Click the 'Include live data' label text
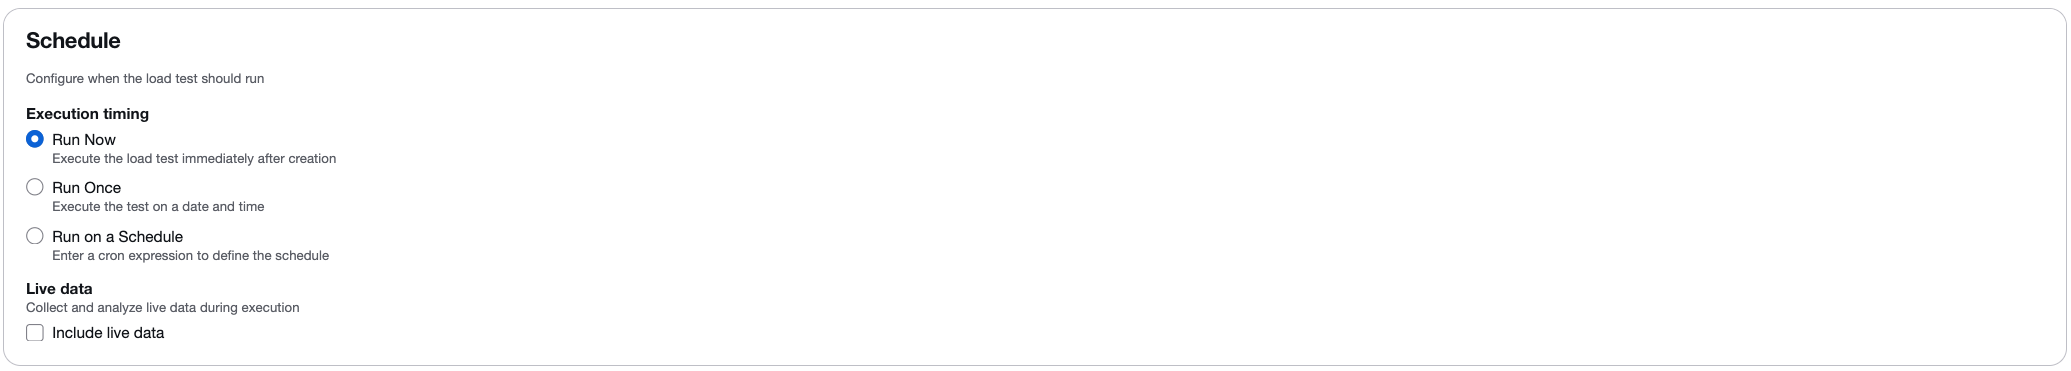This screenshot has width=2071, height=371. 108,333
